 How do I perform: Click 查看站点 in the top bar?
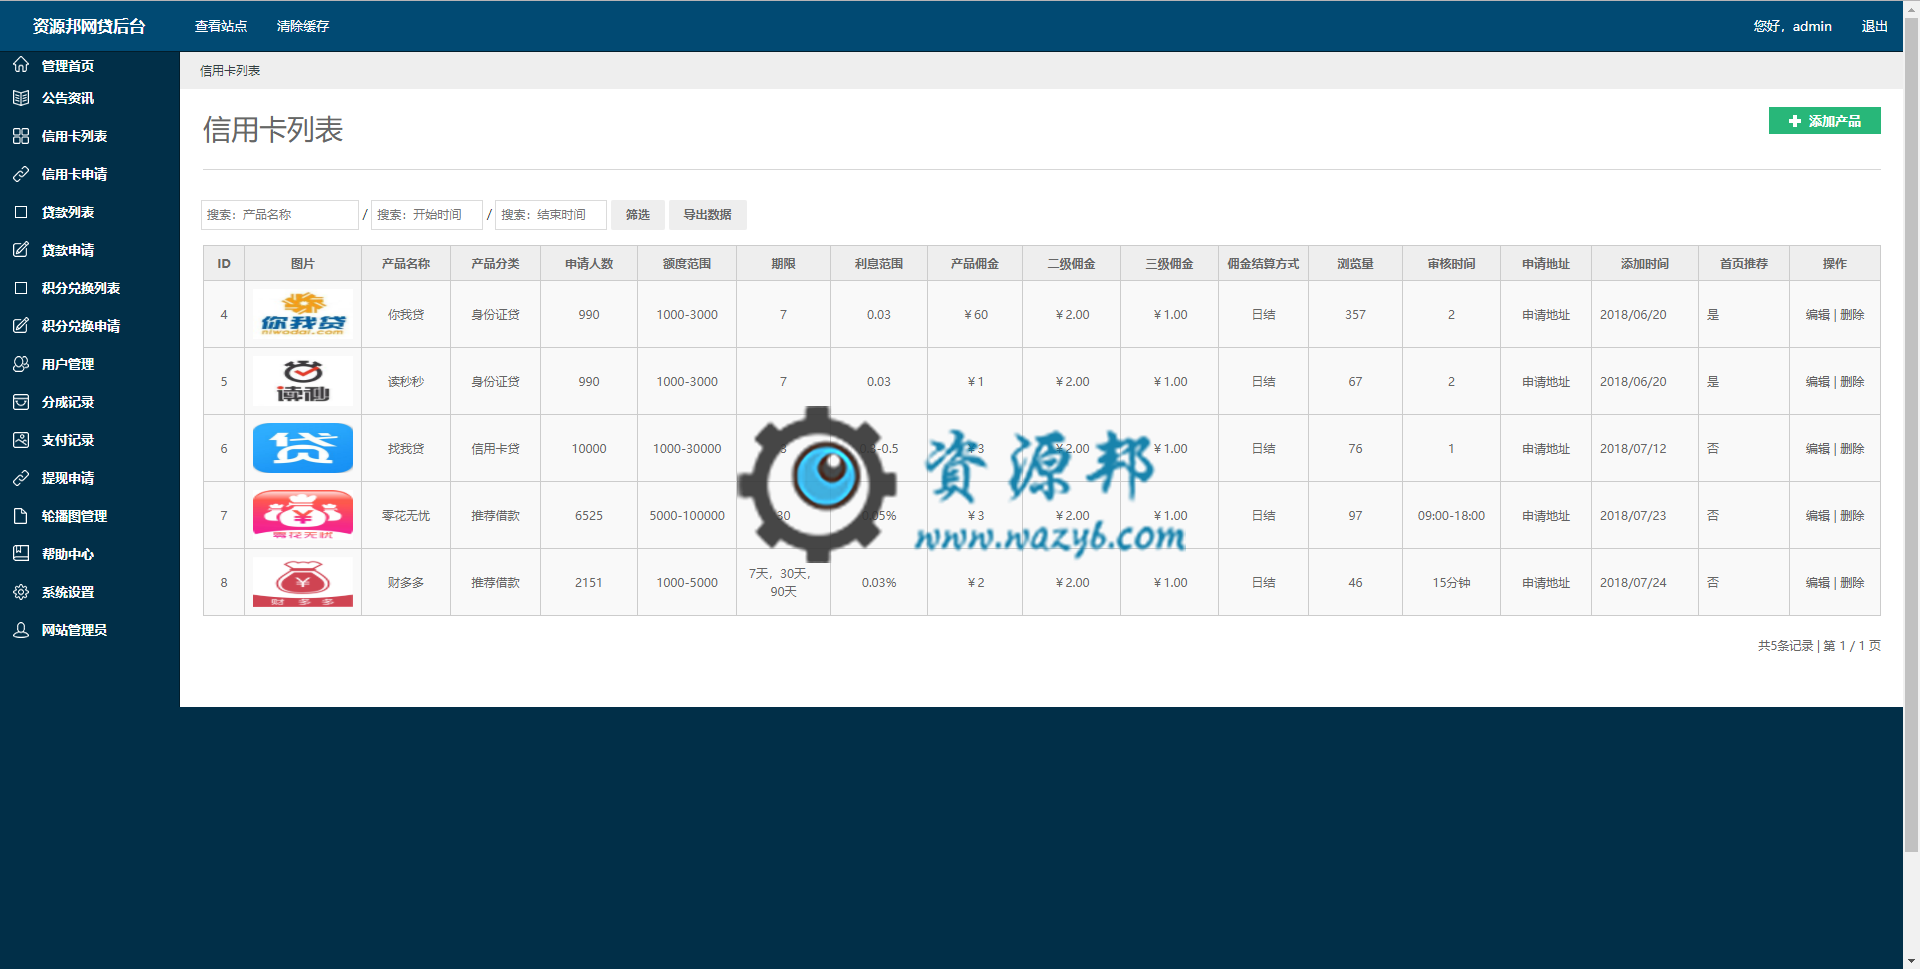[x=221, y=26]
